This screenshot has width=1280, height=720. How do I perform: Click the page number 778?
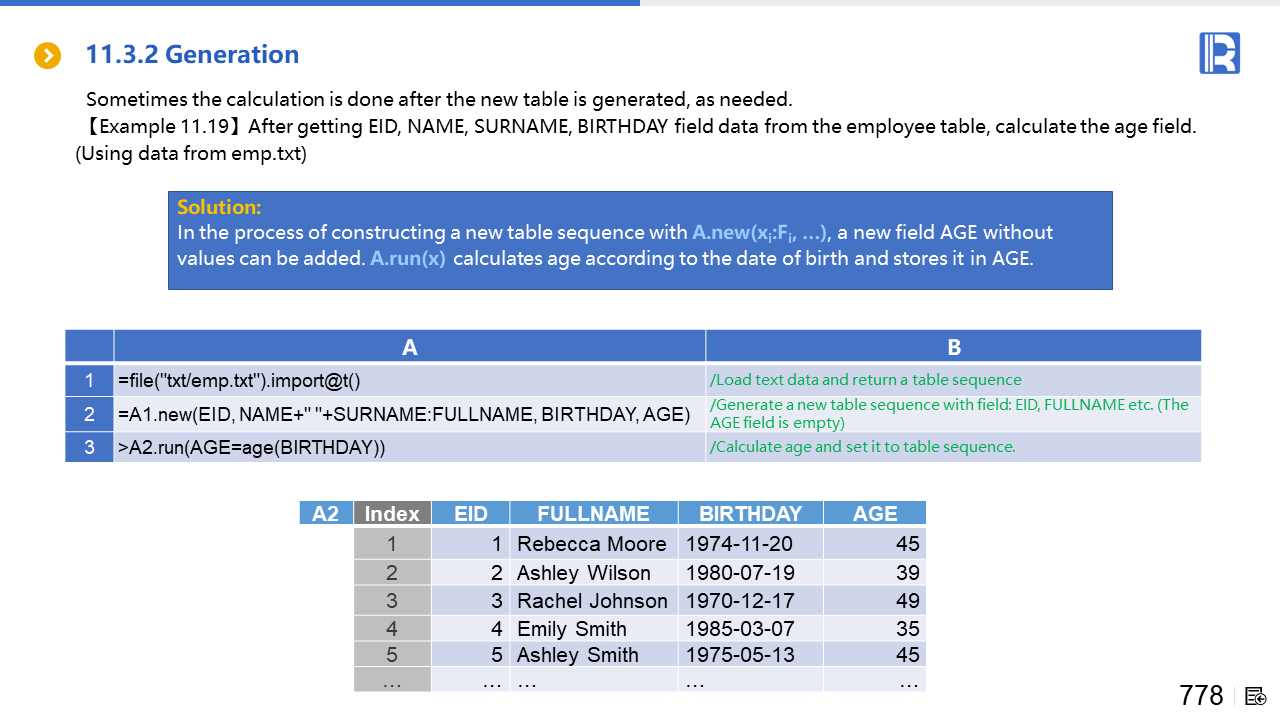click(x=1201, y=696)
